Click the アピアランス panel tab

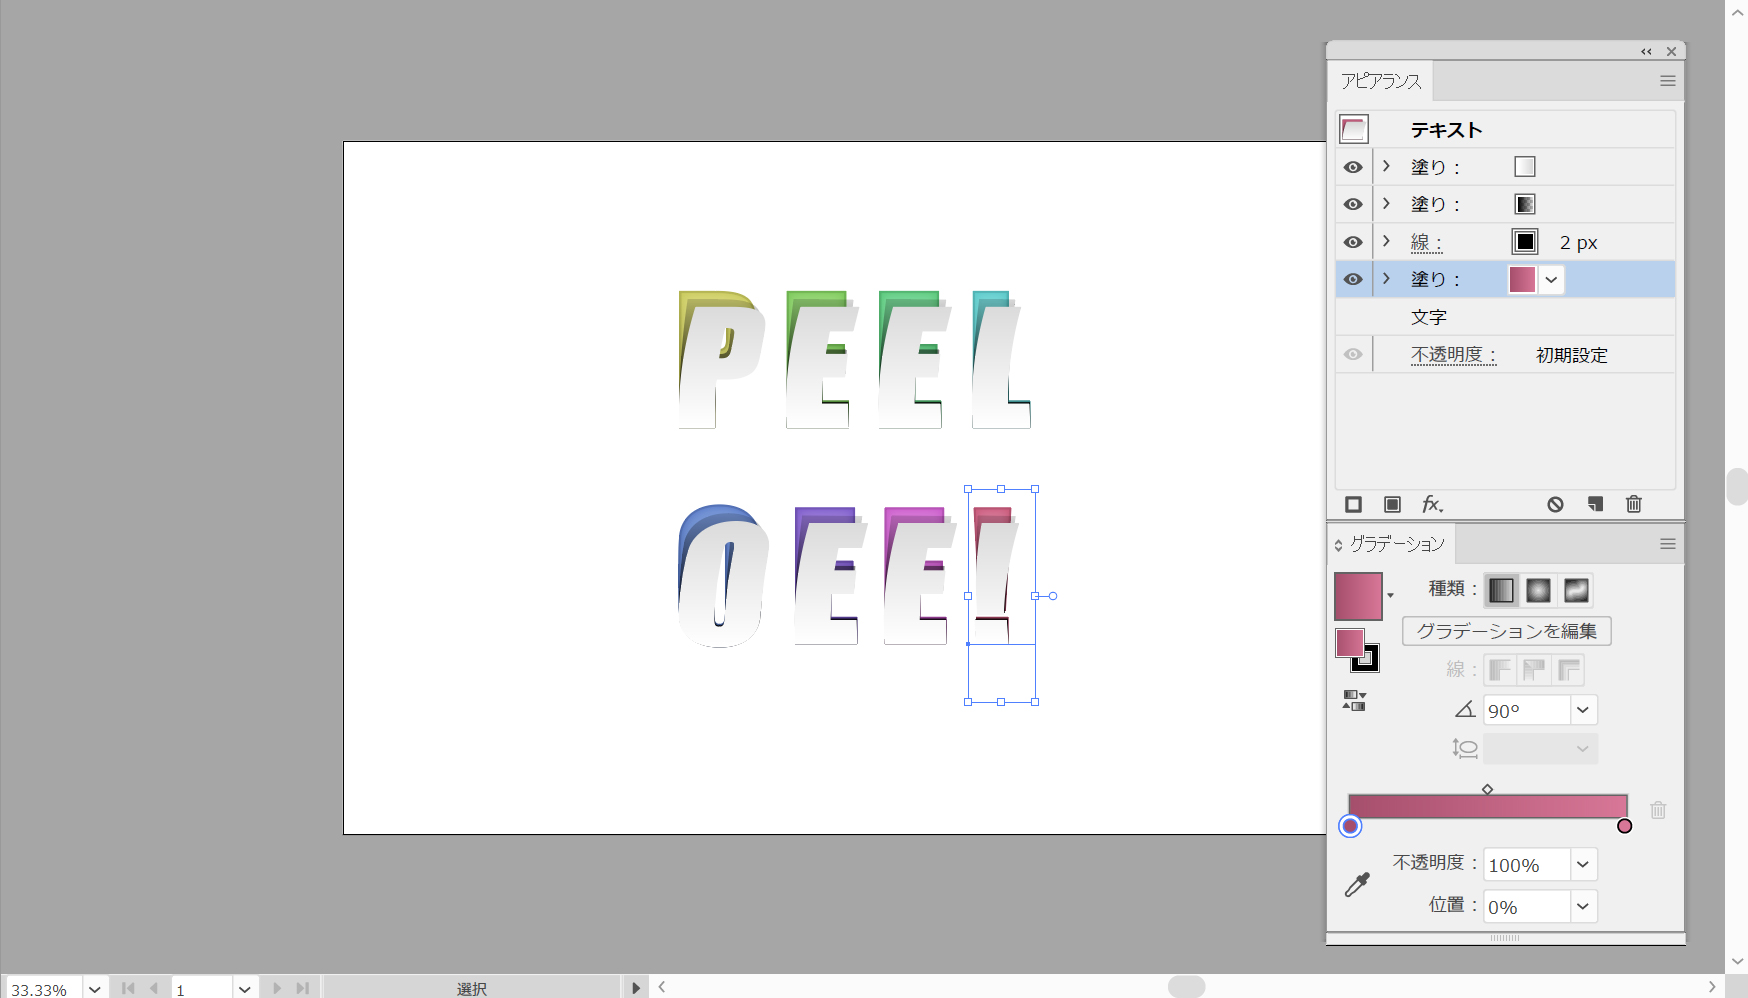point(1380,81)
